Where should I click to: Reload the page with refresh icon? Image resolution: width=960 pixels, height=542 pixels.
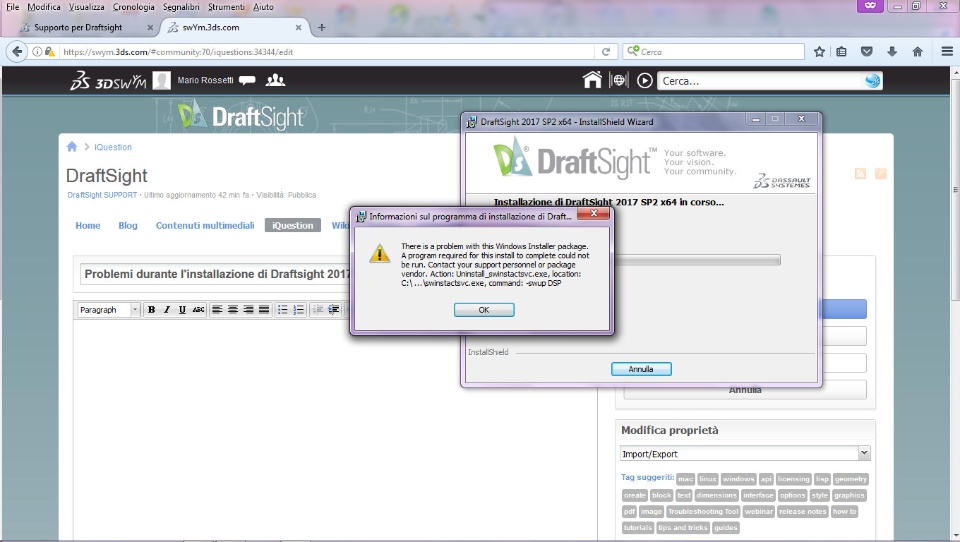tap(606, 52)
